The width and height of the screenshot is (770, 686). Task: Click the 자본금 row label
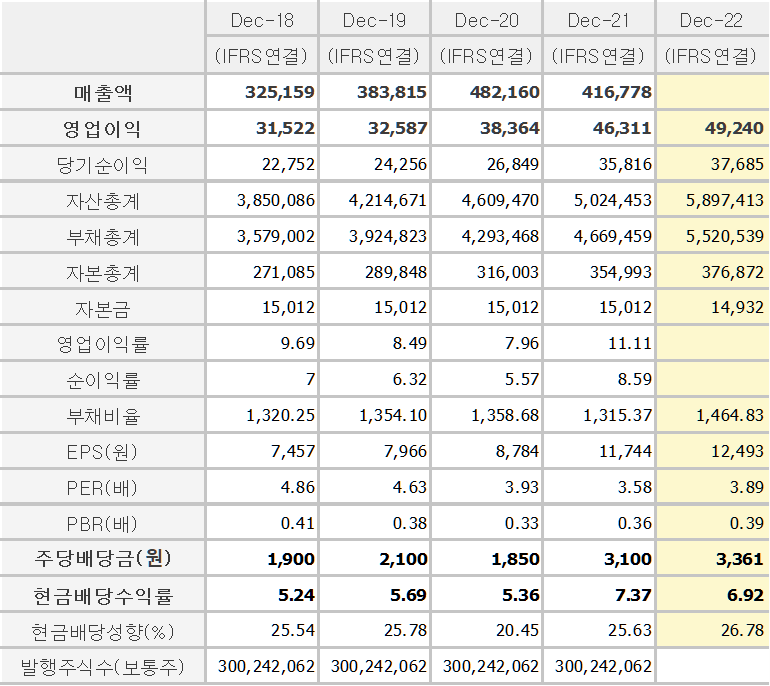103,308
